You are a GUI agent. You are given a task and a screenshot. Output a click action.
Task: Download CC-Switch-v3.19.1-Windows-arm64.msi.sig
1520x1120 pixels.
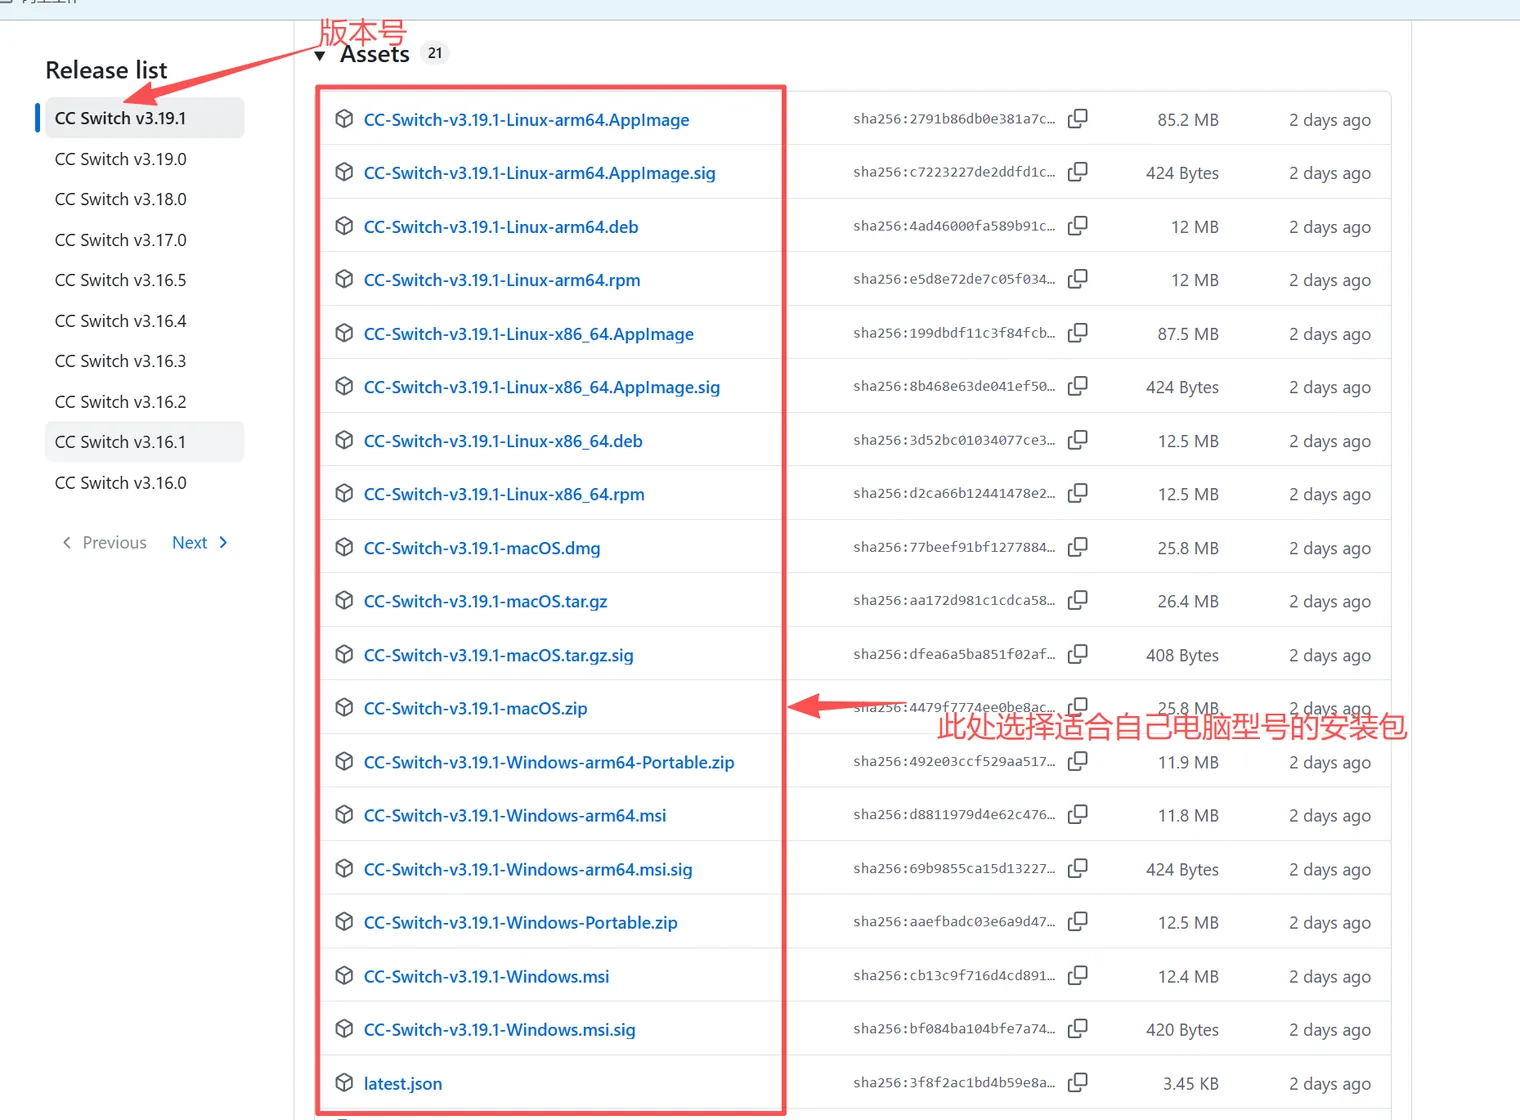pos(528,869)
